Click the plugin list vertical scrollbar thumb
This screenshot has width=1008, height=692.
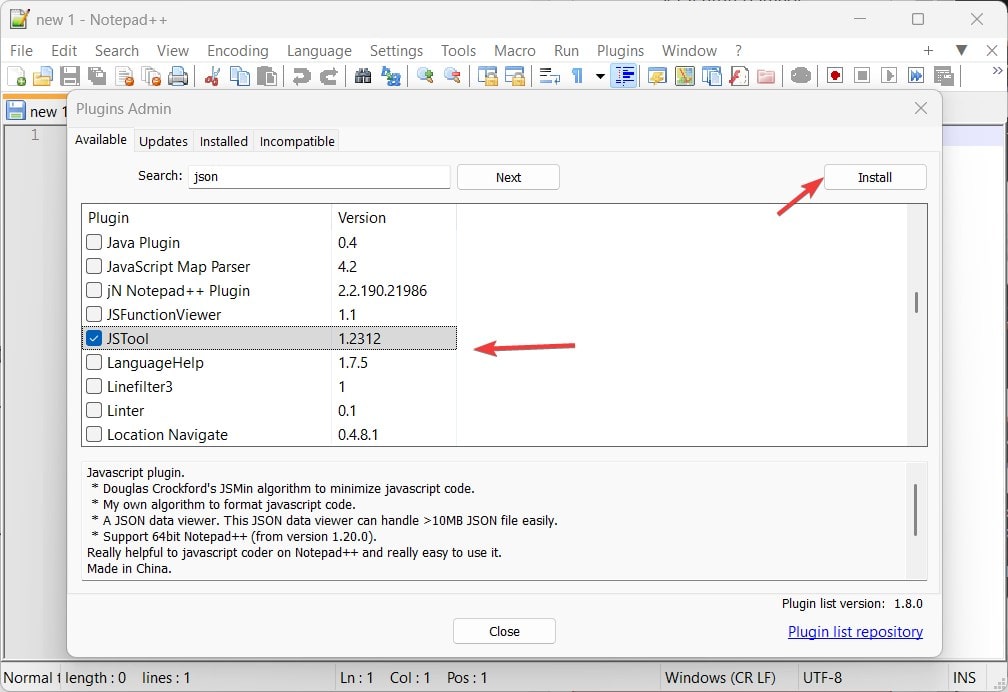[916, 302]
